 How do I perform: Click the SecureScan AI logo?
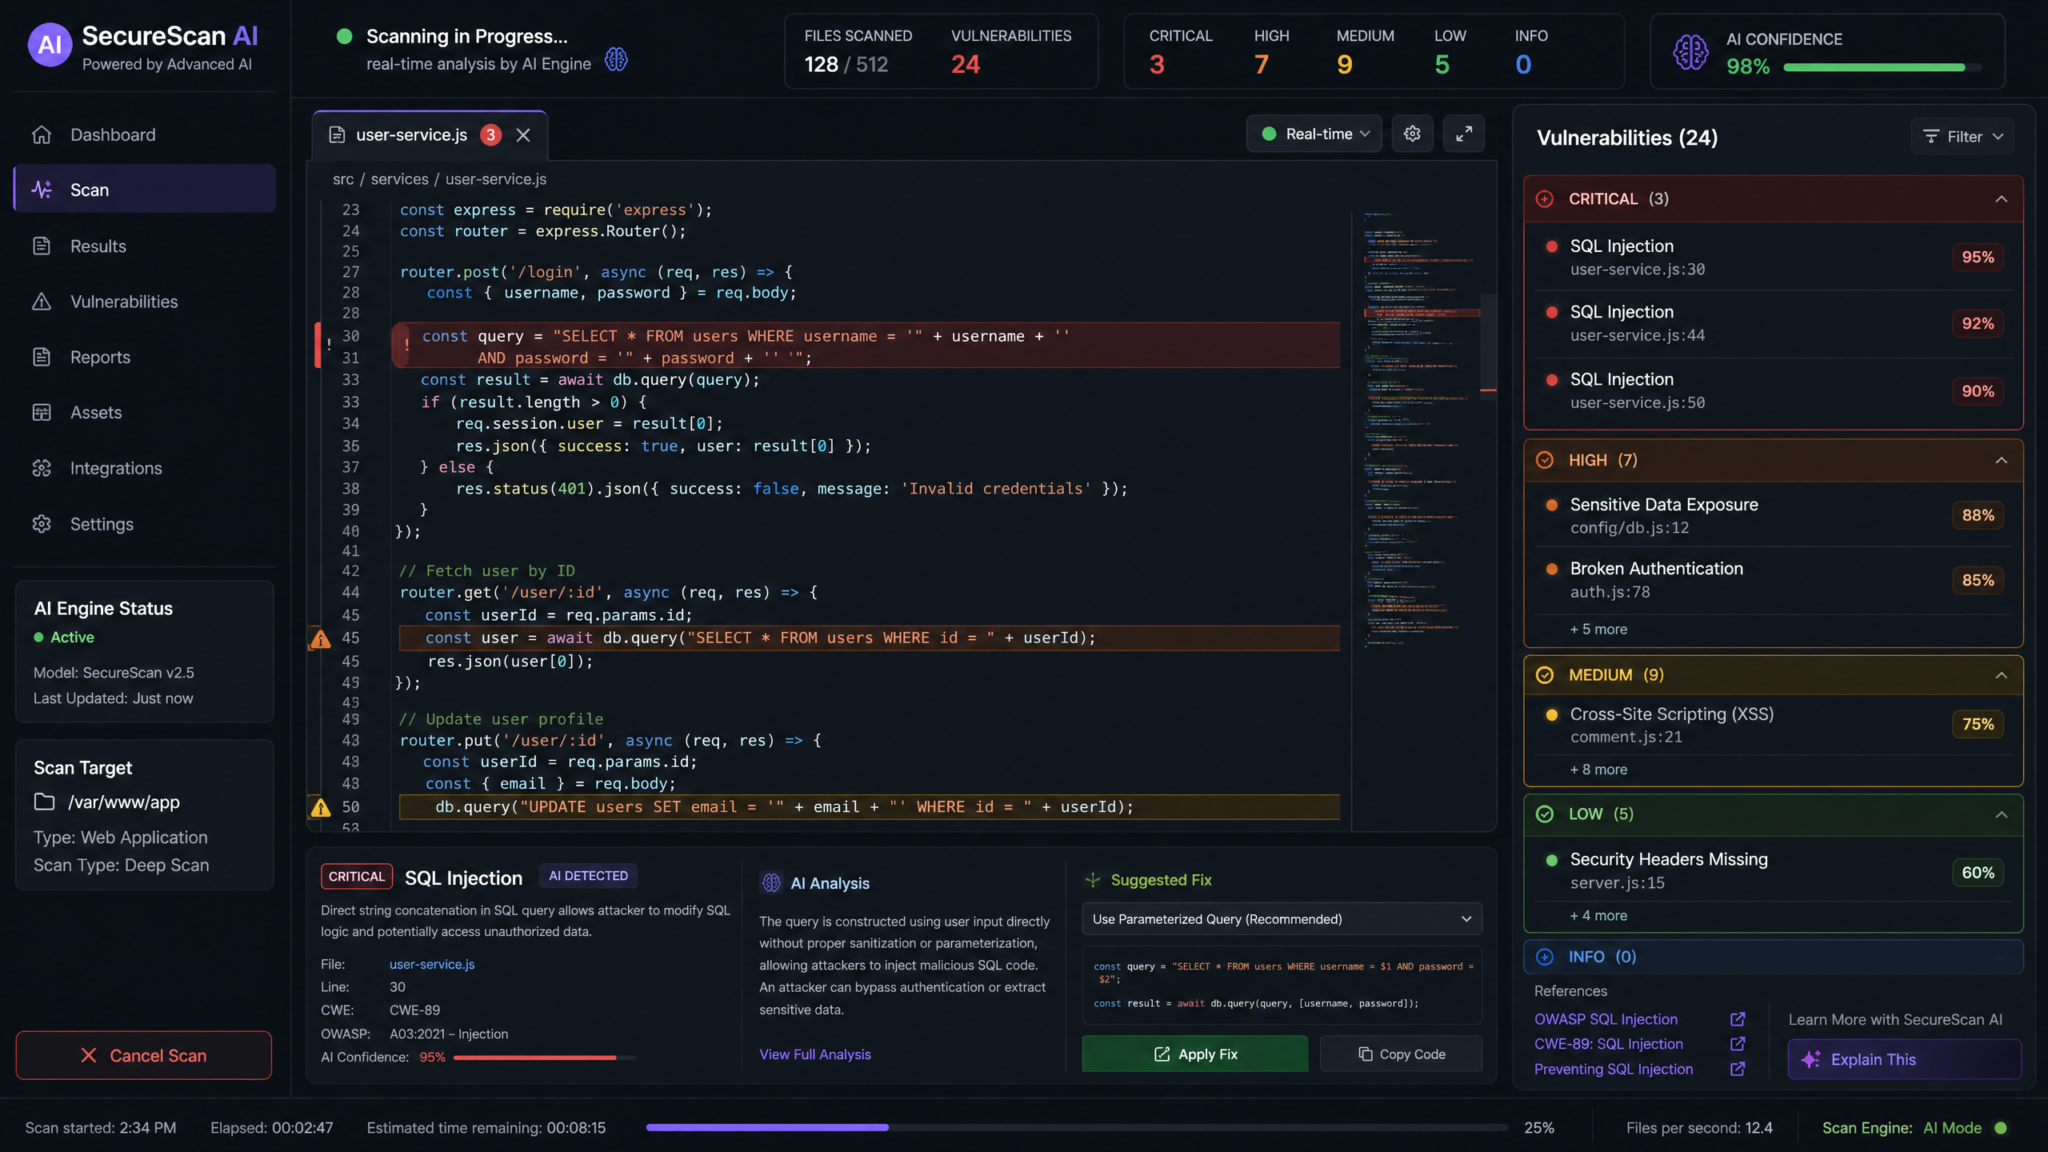click(x=50, y=45)
